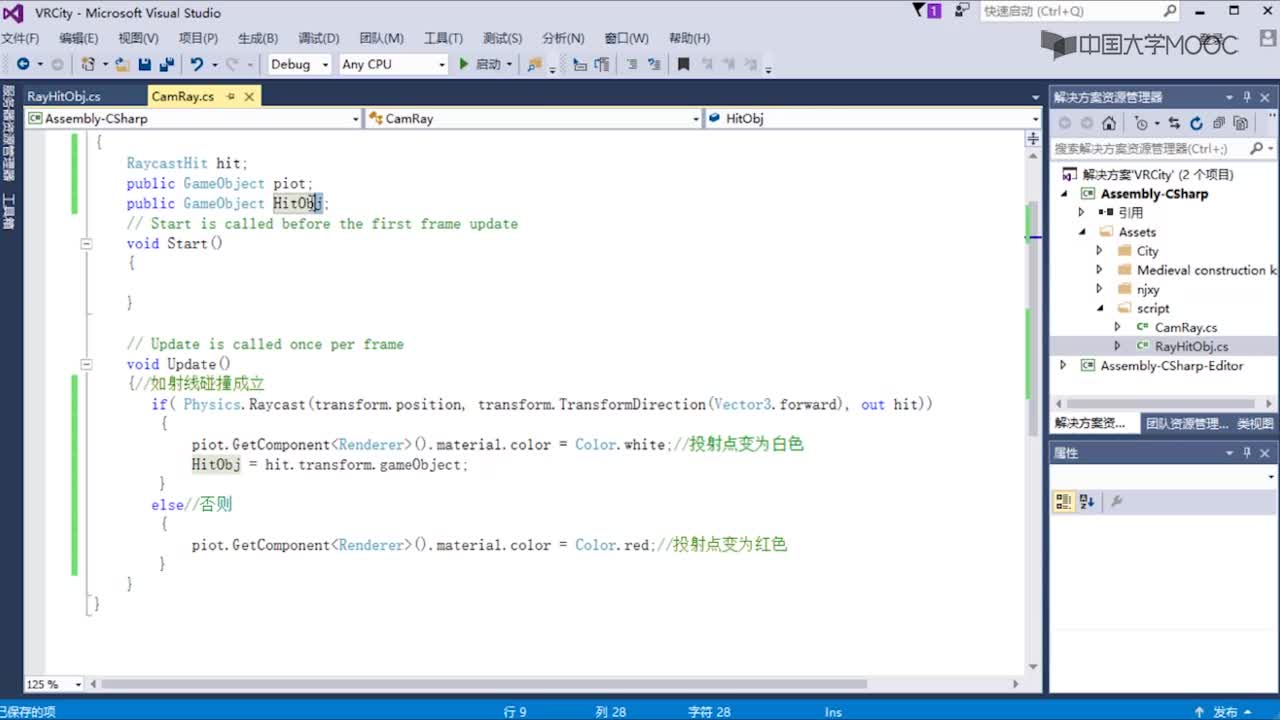Select the 引用 references node
Image resolution: width=1280 pixels, height=720 pixels.
[x=1130, y=213]
